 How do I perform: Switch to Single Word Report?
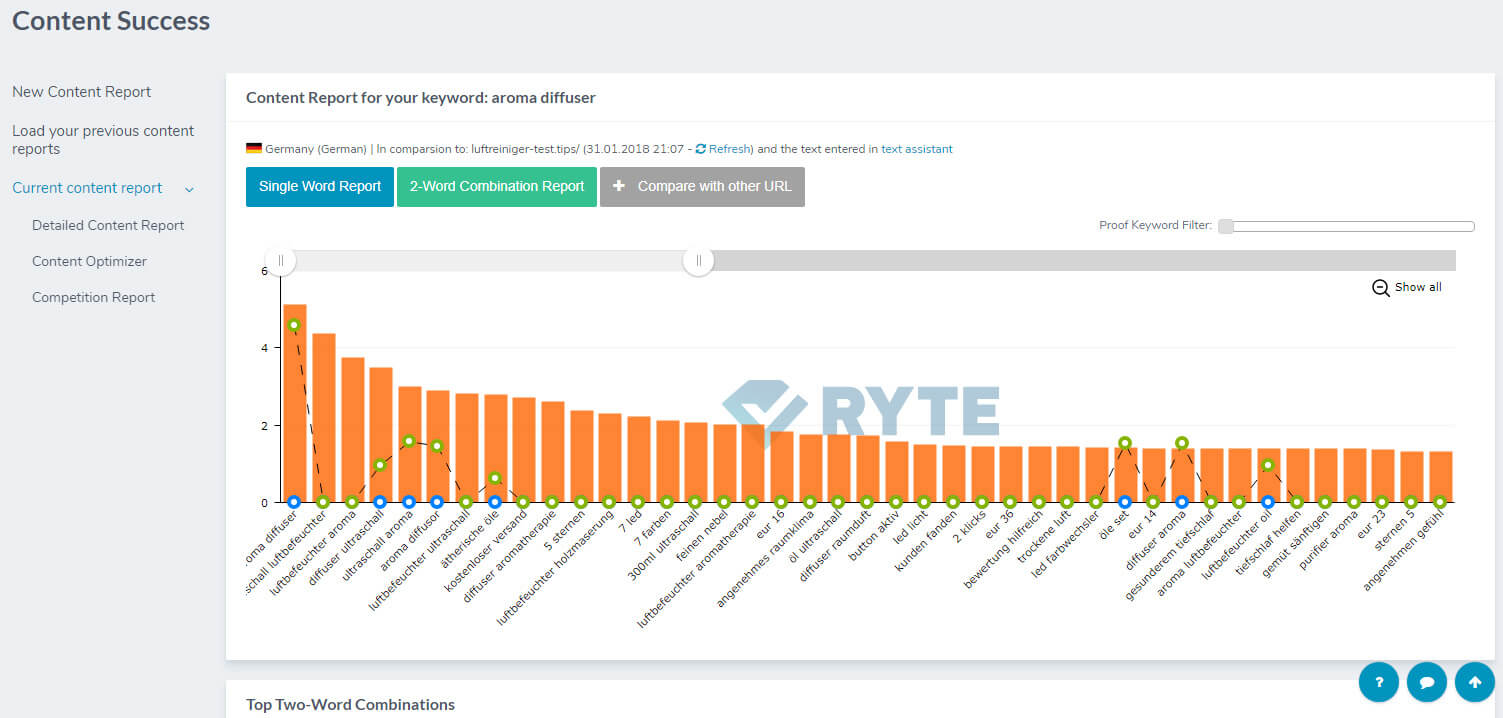point(320,187)
